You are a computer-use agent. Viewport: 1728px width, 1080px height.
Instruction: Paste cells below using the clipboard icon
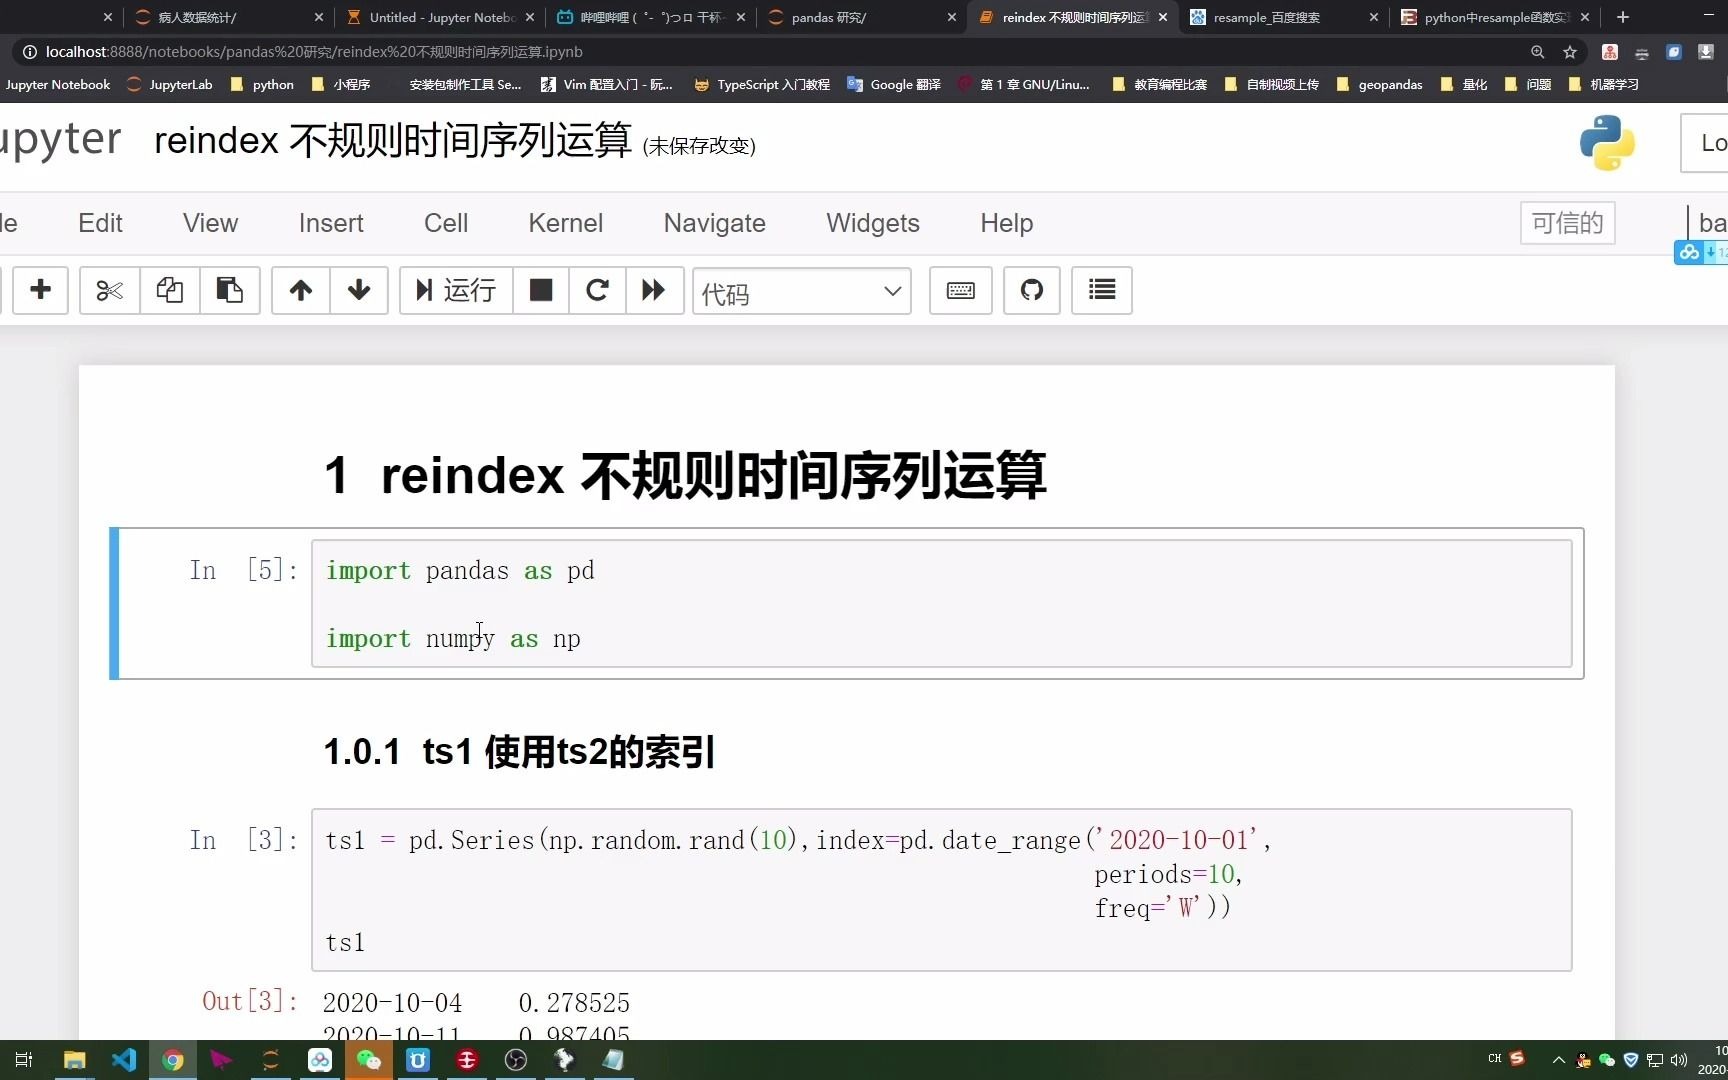pyautogui.click(x=230, y=290)
